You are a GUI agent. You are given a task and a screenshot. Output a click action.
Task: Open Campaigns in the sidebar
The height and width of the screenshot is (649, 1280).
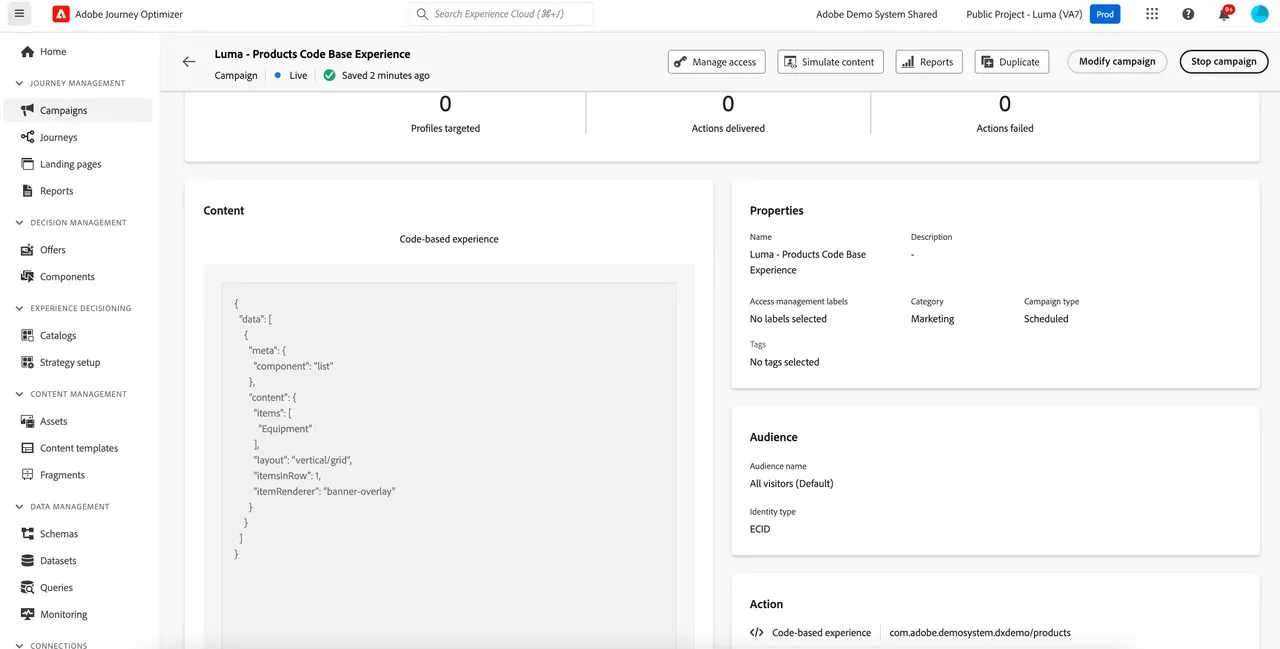click(78, 110)
